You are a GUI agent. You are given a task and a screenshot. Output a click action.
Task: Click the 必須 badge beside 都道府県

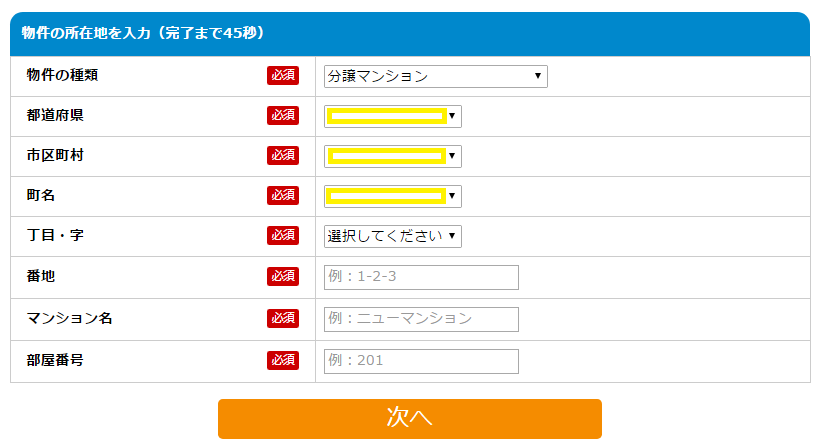point(283,115)
